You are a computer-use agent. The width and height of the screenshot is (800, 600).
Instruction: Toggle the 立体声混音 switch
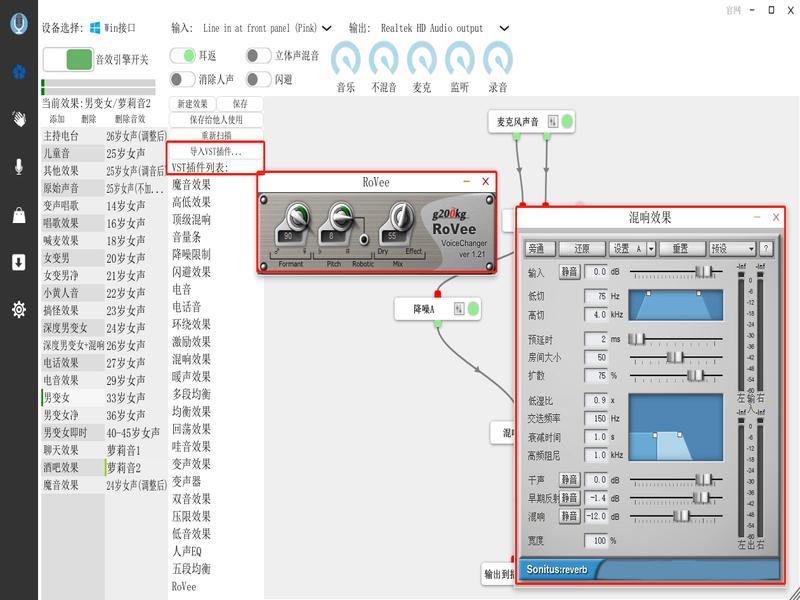pos(258,55)
